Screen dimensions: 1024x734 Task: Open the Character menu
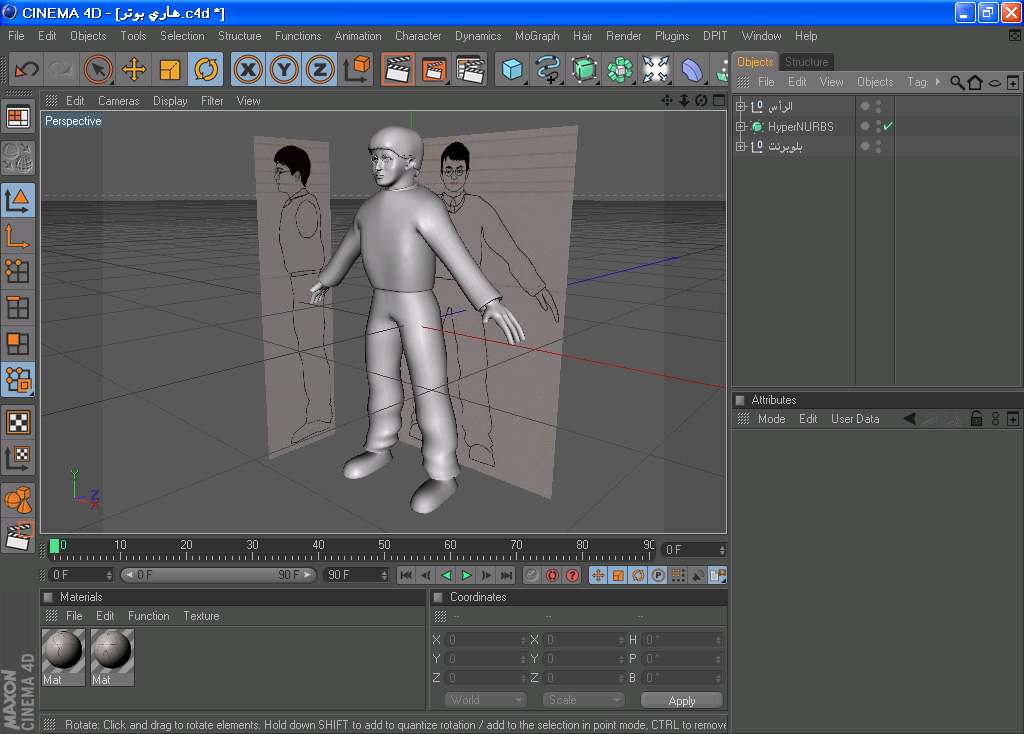click(x=418, y=36)
